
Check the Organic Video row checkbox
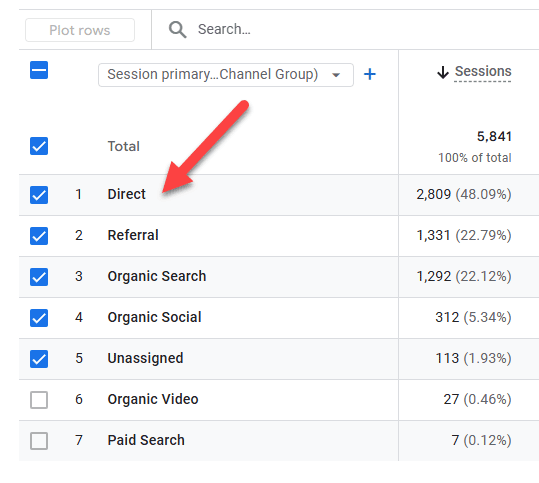(x=39, y=400)
